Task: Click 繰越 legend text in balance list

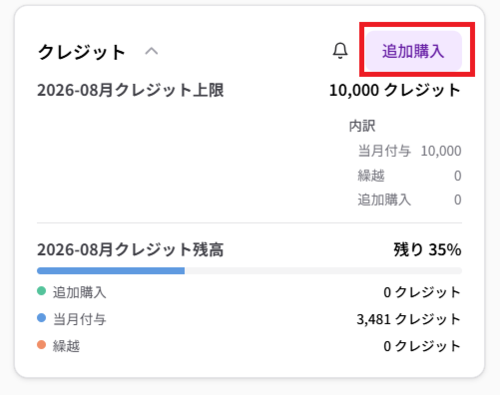Action: 66,346
